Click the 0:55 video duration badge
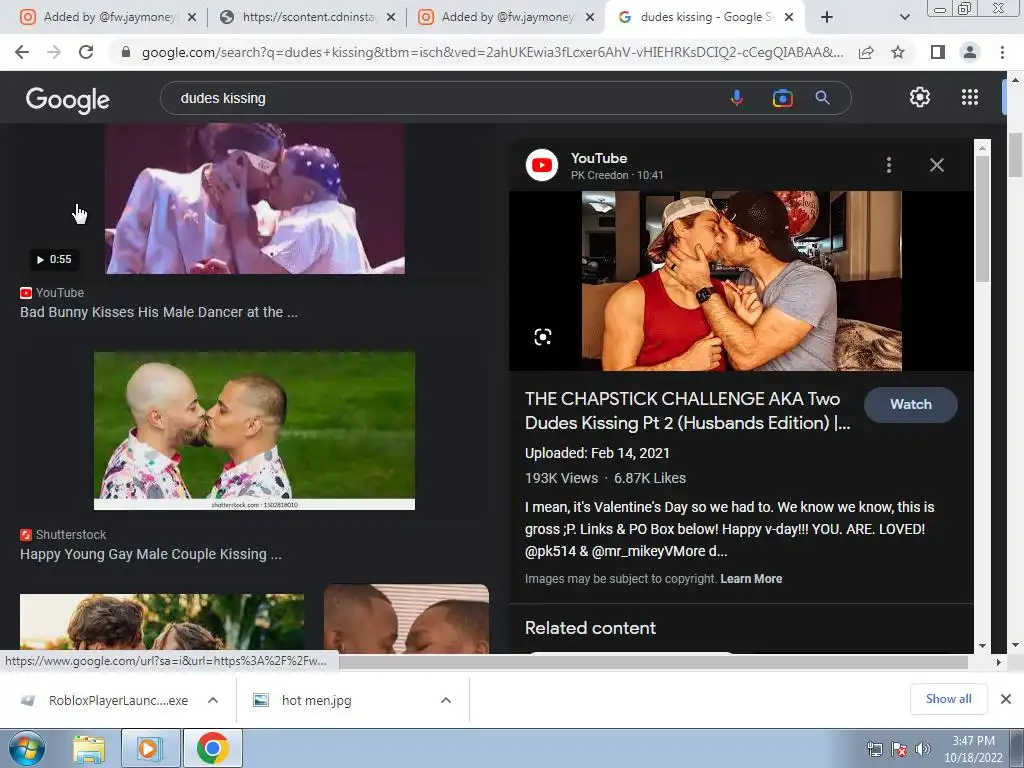1024x768 pixels. pos(54,259)
